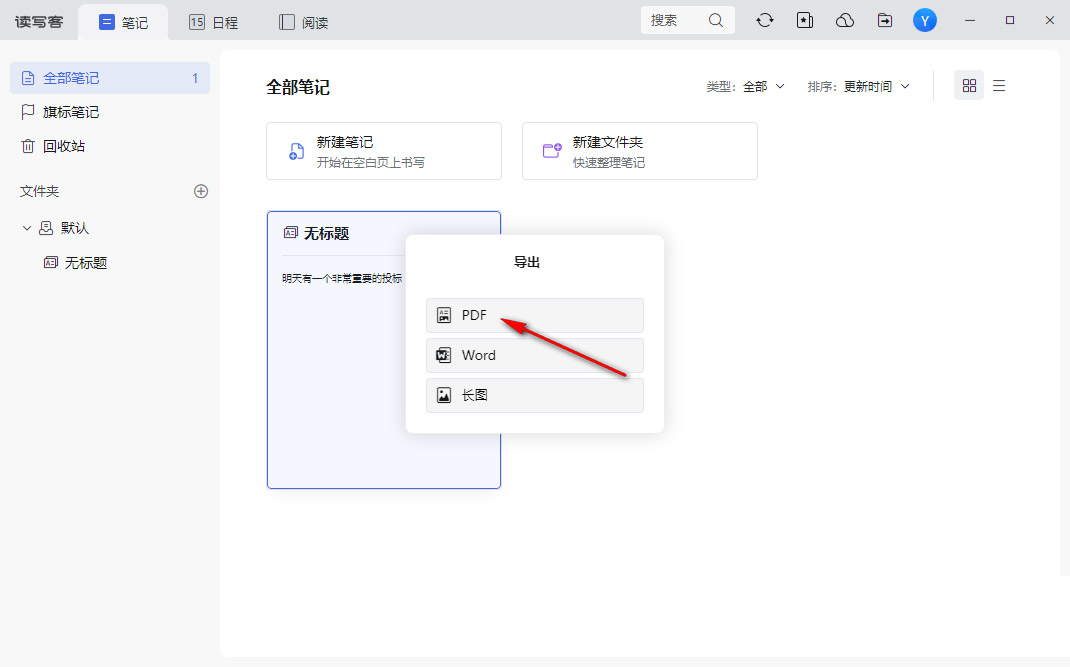Click the PDF file icon in export menu
This screenshot has height=667, width=1070.
pos(444,315)
